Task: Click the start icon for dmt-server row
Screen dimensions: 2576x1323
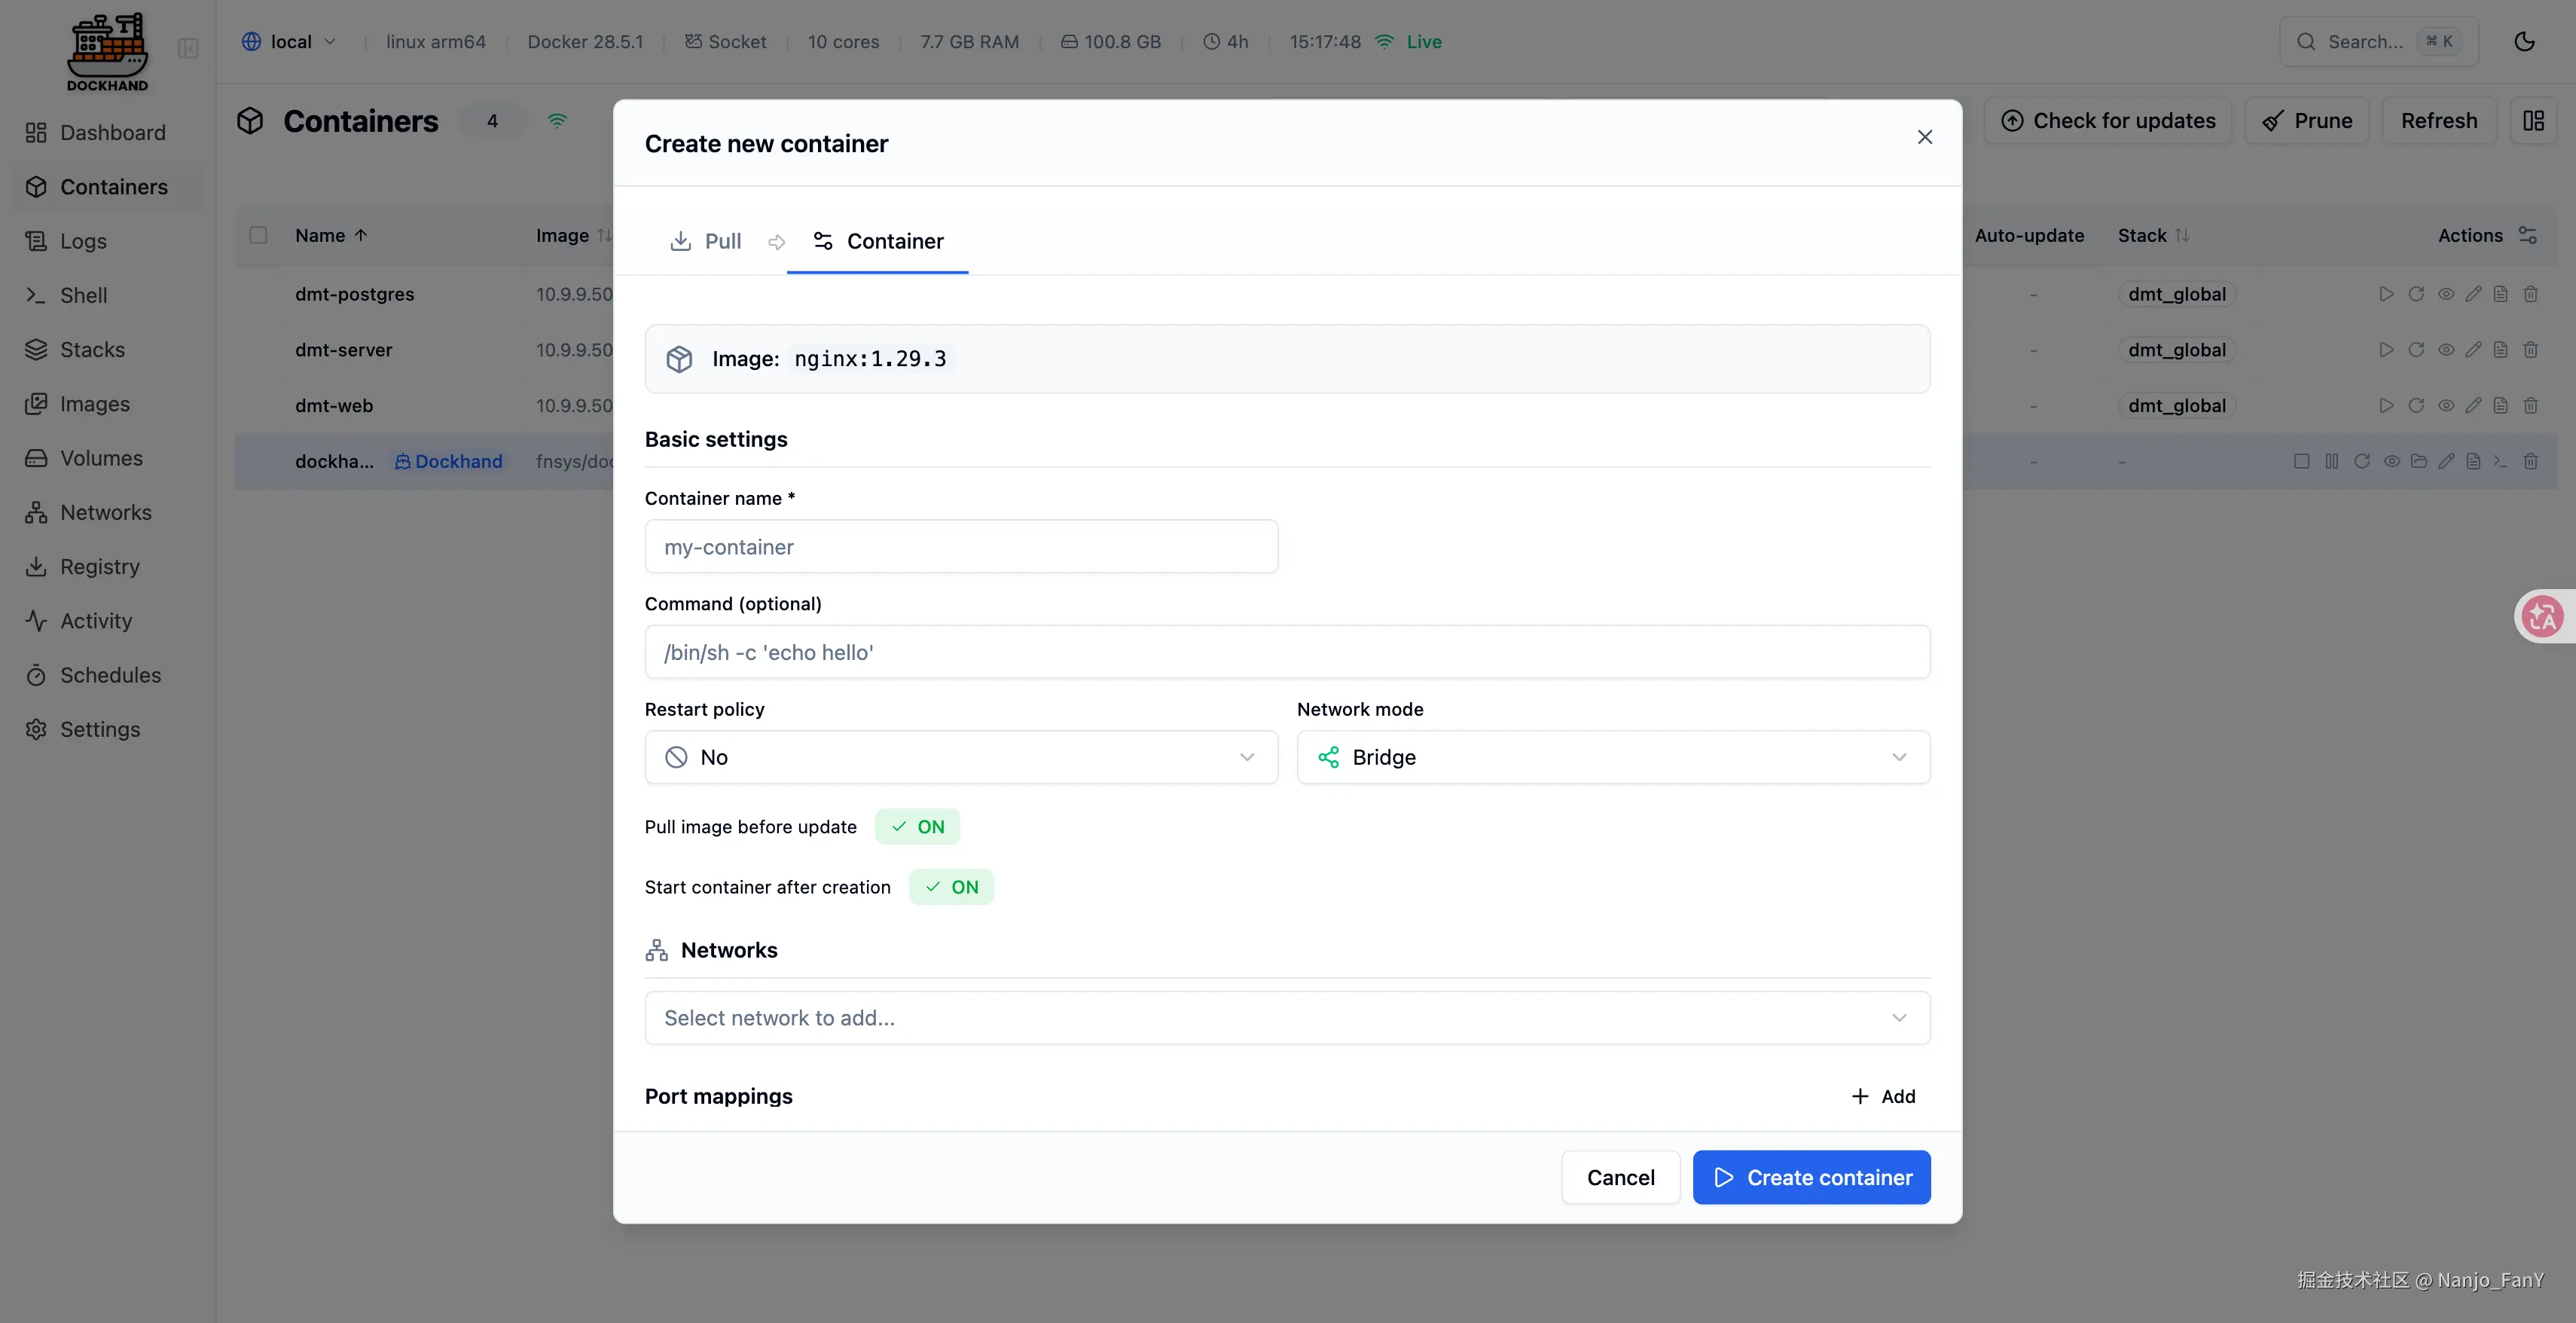Action: pos(2386,350)
